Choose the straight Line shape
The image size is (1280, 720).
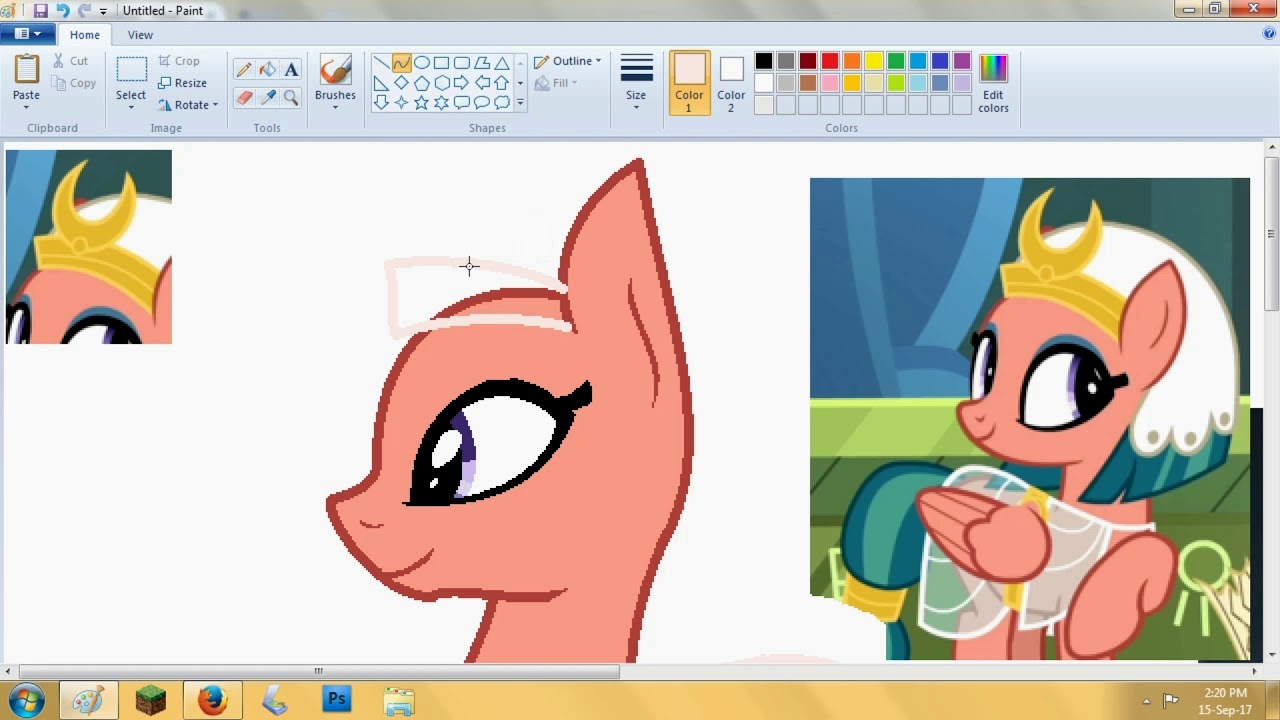coord(381,63)
